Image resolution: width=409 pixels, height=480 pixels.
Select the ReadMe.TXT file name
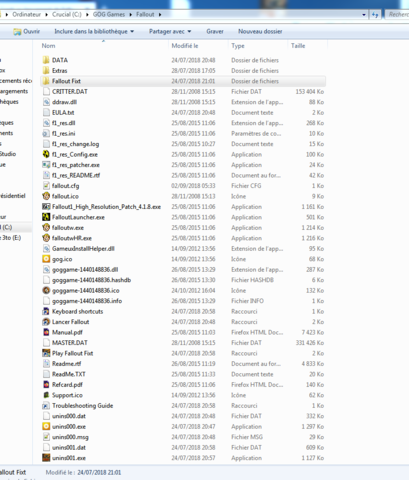point(69,374)
